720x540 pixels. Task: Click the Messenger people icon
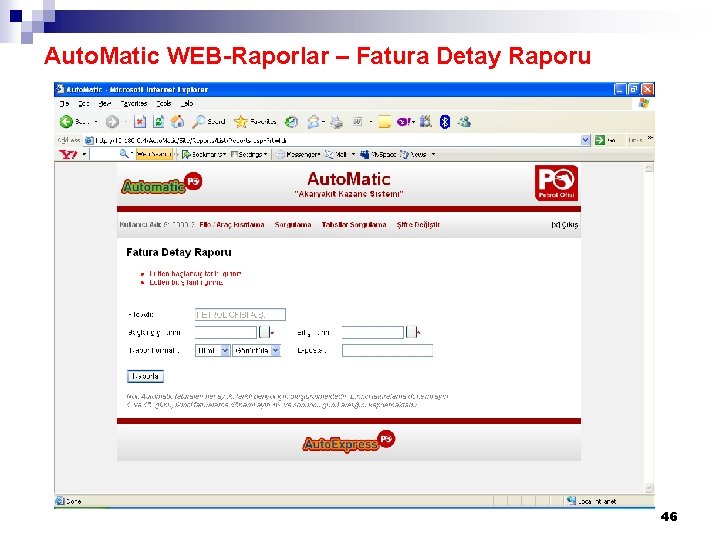[x=465, y=122]
